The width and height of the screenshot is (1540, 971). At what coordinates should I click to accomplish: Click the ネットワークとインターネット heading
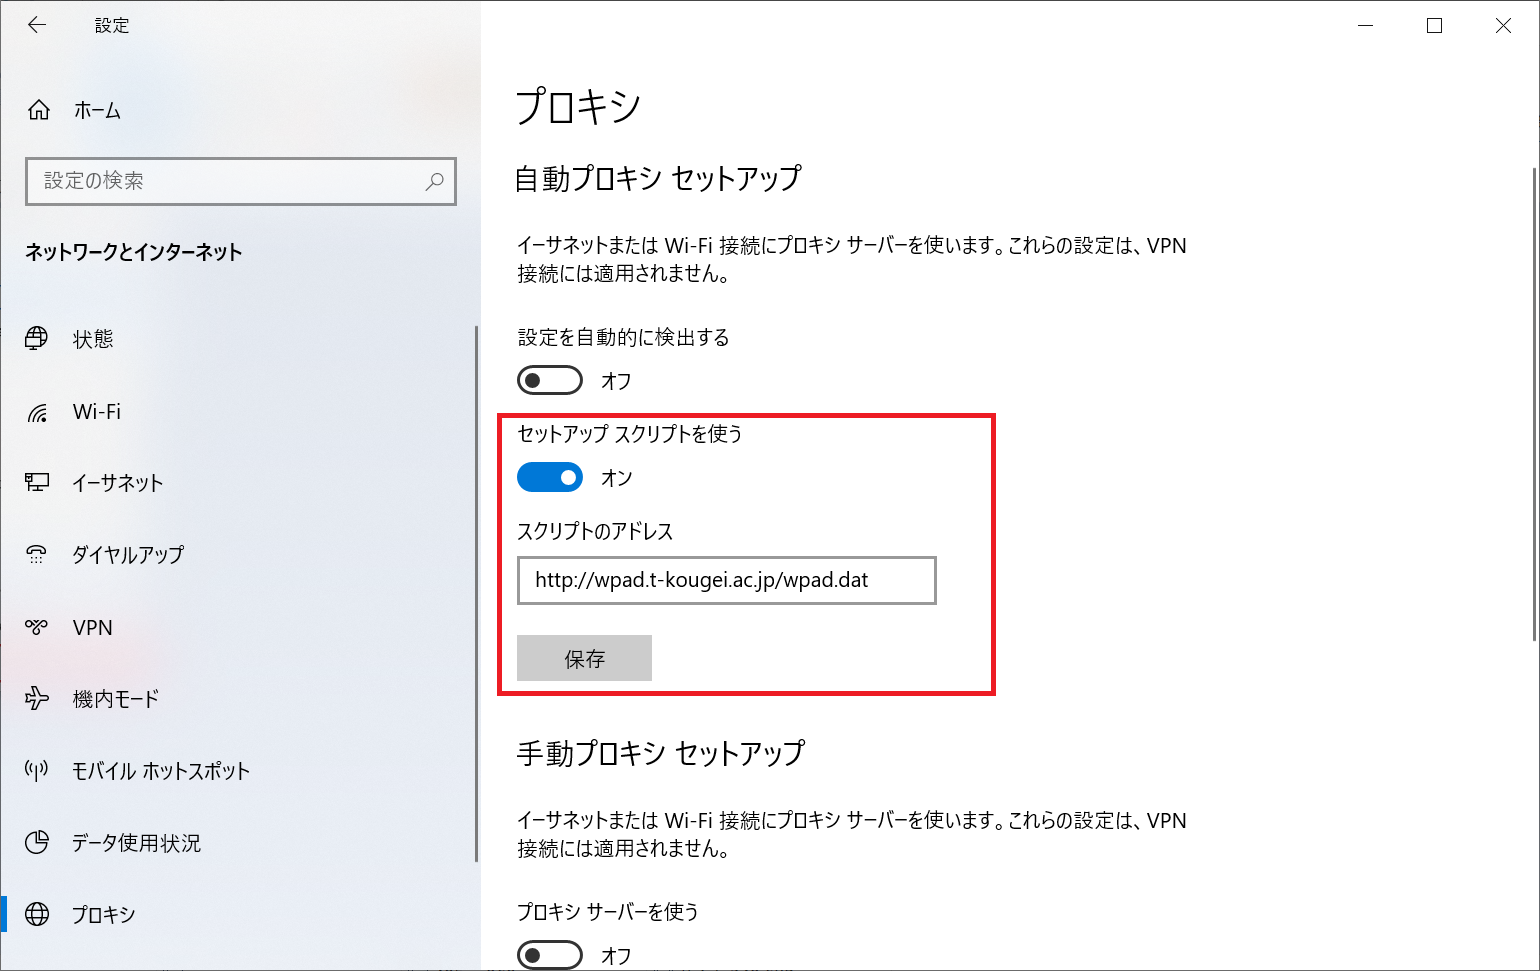click(x=134, y=252)
